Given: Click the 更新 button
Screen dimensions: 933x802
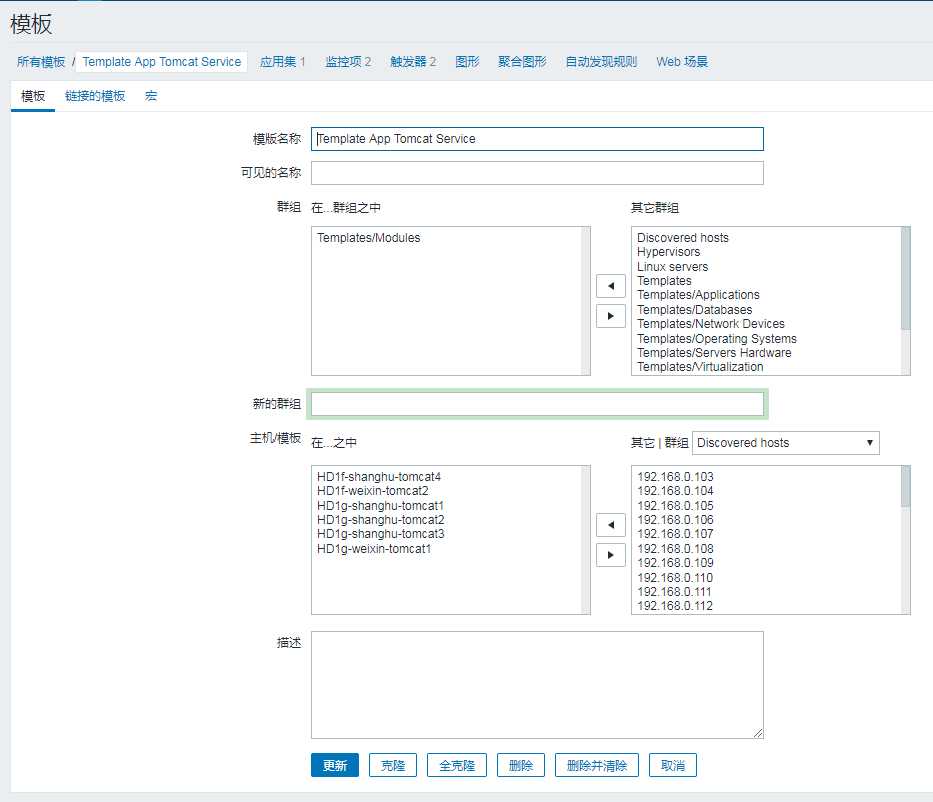Looking at the screenshot, I should pos(335,765).
